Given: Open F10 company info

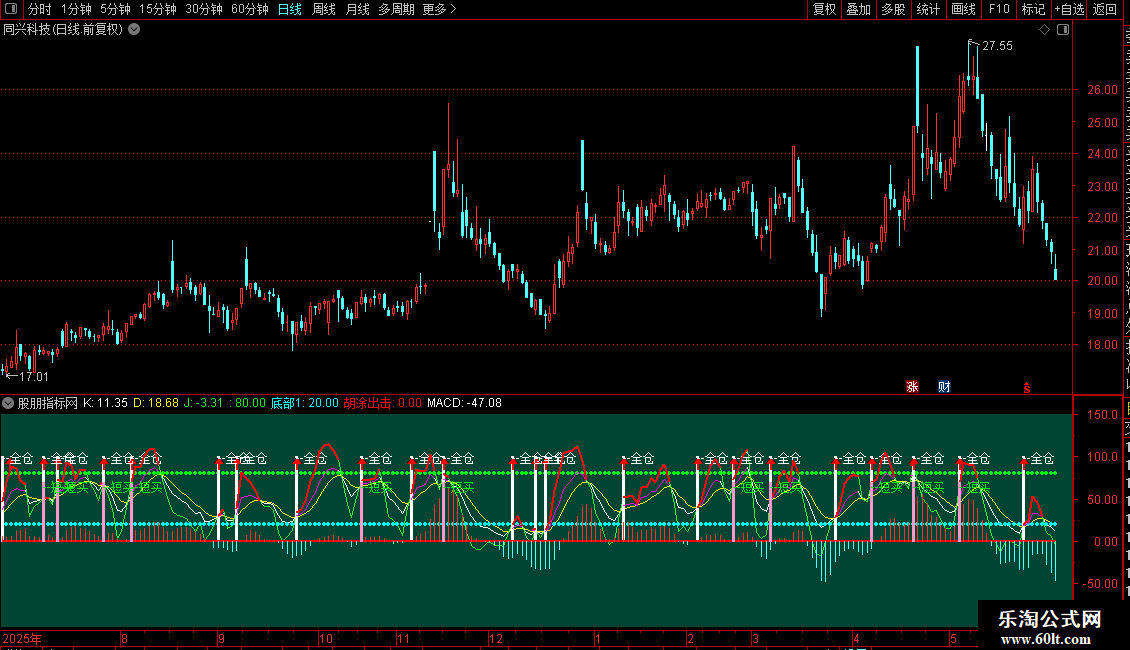Looking at the screenshot, I should click(999, 9).
